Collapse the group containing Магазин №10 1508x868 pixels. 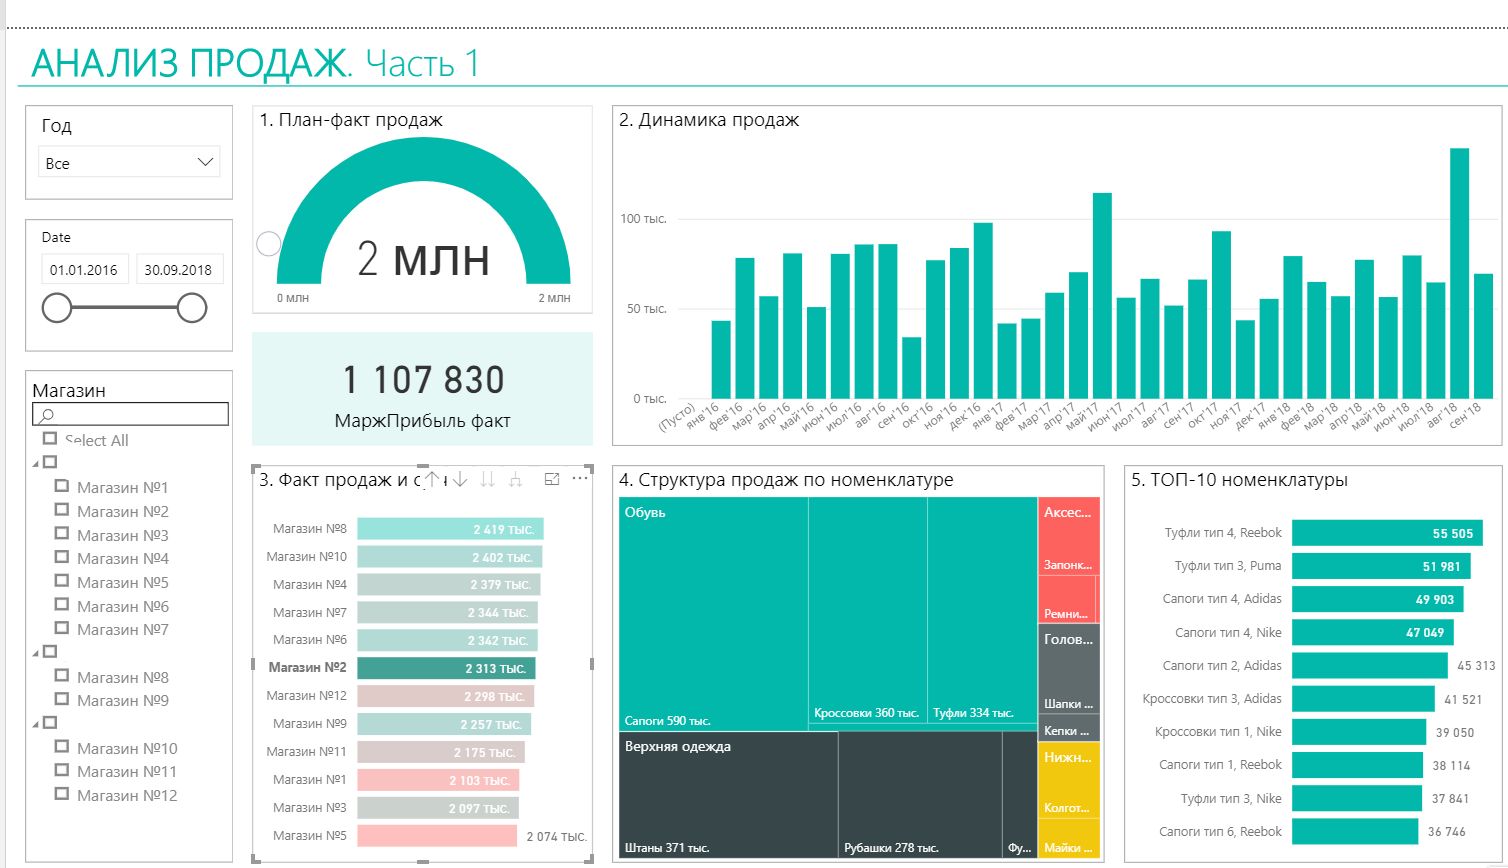pyautogui.click(x=36, y=724)
